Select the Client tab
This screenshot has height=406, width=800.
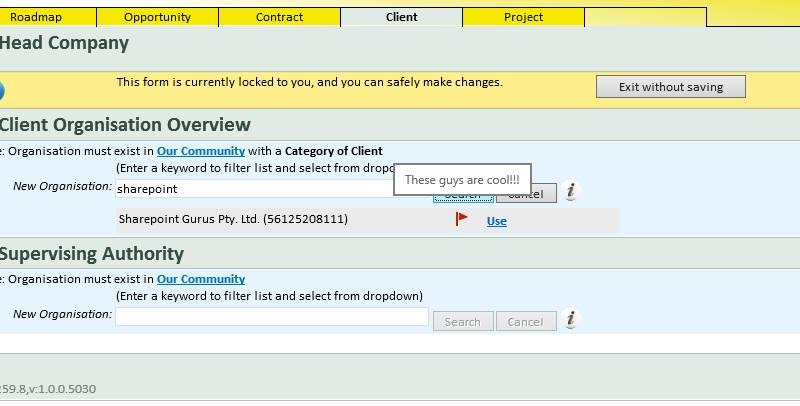[401, 17]
